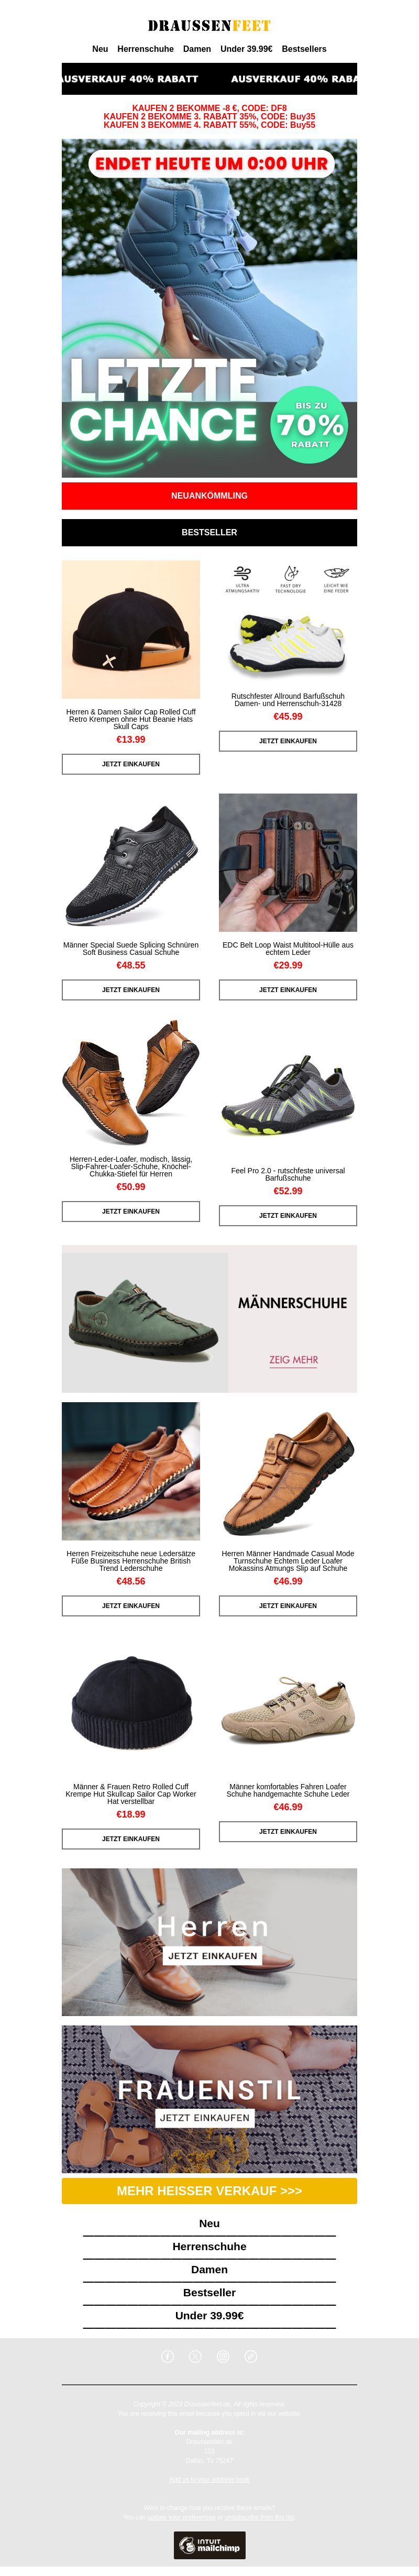This screenshot has height=2576, width=419.
Task: Click the Intuit Mailchimp badge
Action: pos(210,2544)
